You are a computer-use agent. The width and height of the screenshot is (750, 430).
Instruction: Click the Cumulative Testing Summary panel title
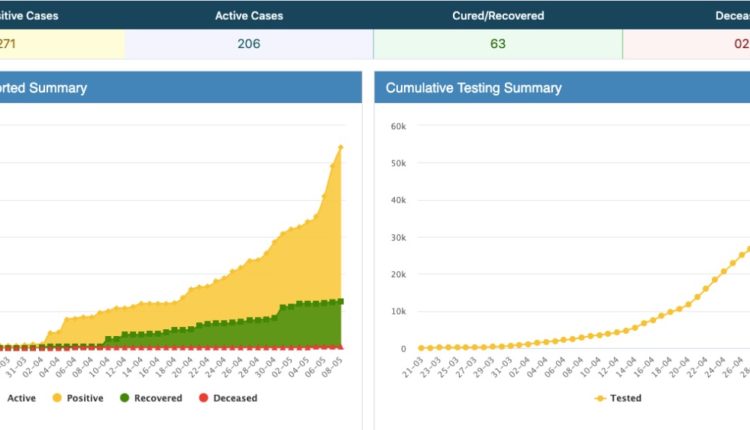pyautogui.click(x=473, y=88)
